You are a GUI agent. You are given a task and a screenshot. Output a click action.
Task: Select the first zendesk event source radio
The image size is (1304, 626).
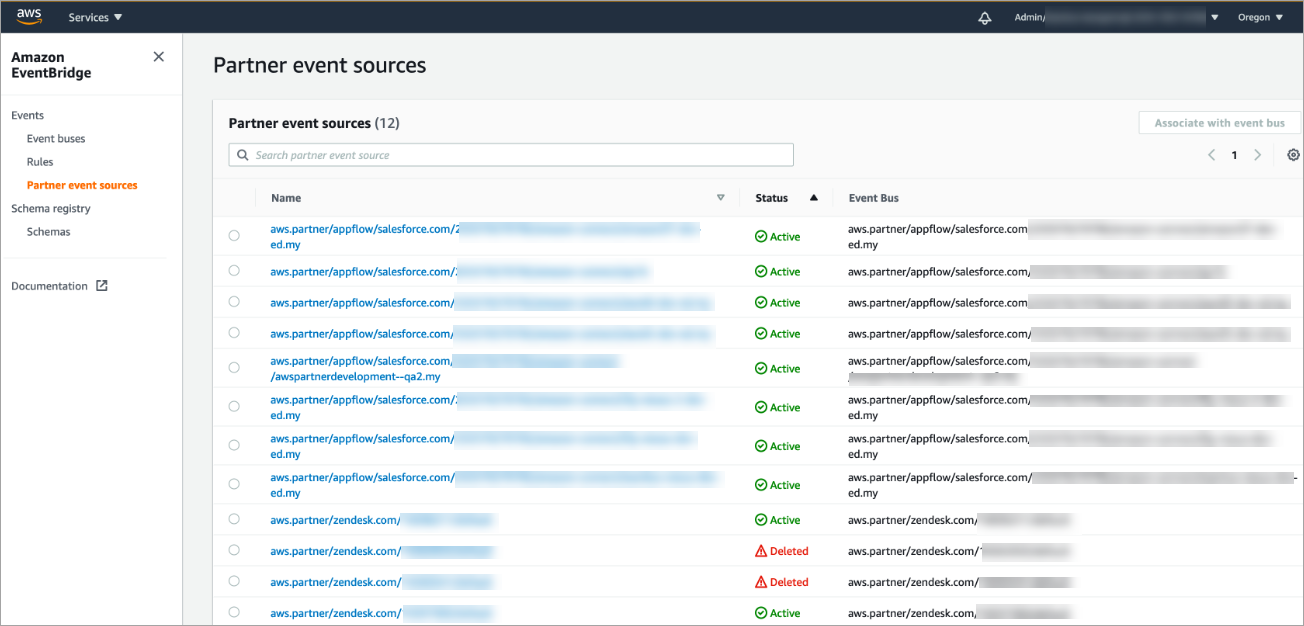[x=234, y=520]
